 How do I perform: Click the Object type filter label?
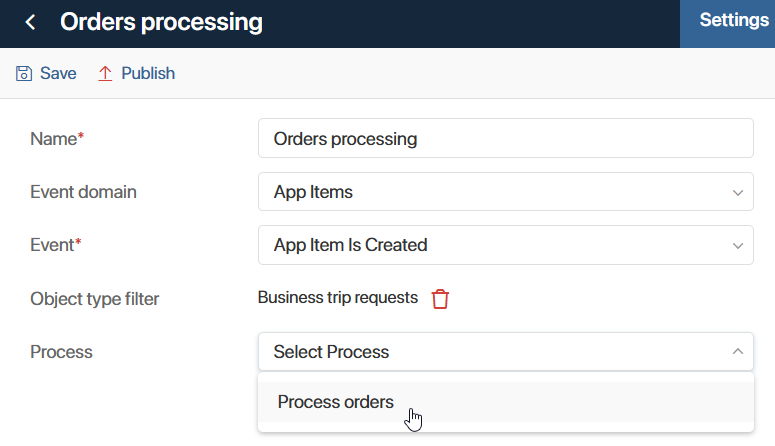click(94, 299)
